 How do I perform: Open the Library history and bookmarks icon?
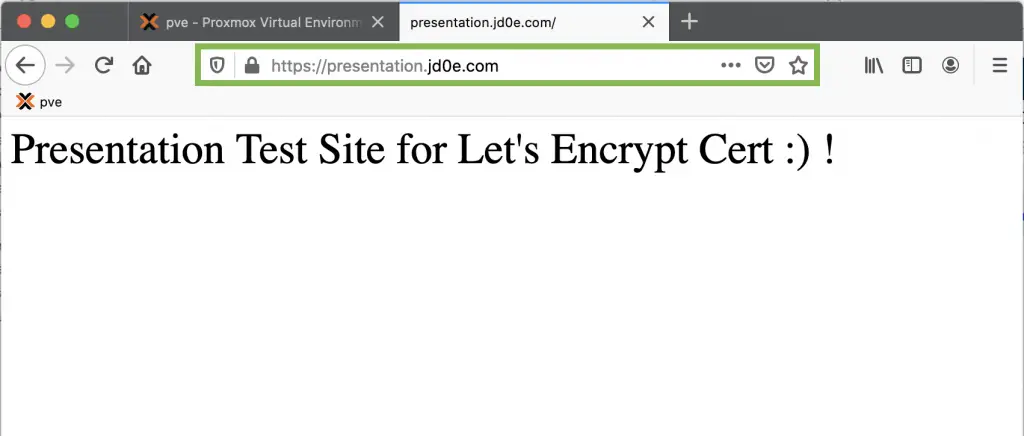[x=874, y=65]
